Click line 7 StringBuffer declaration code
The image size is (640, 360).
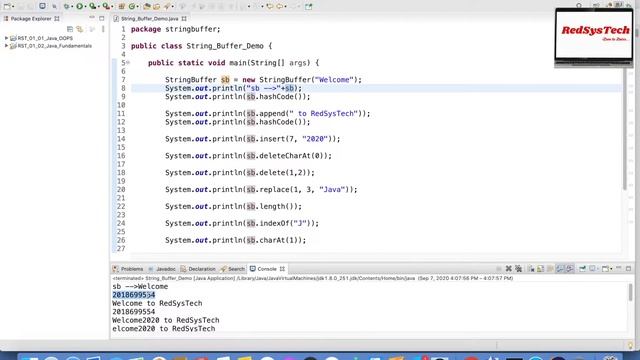coord(263,80)
